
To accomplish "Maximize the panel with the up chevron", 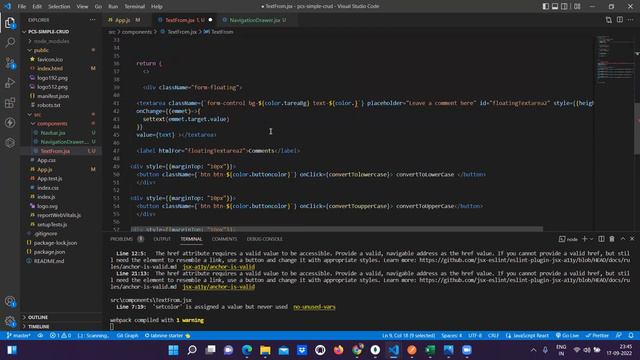I will [x=623, y=239].
